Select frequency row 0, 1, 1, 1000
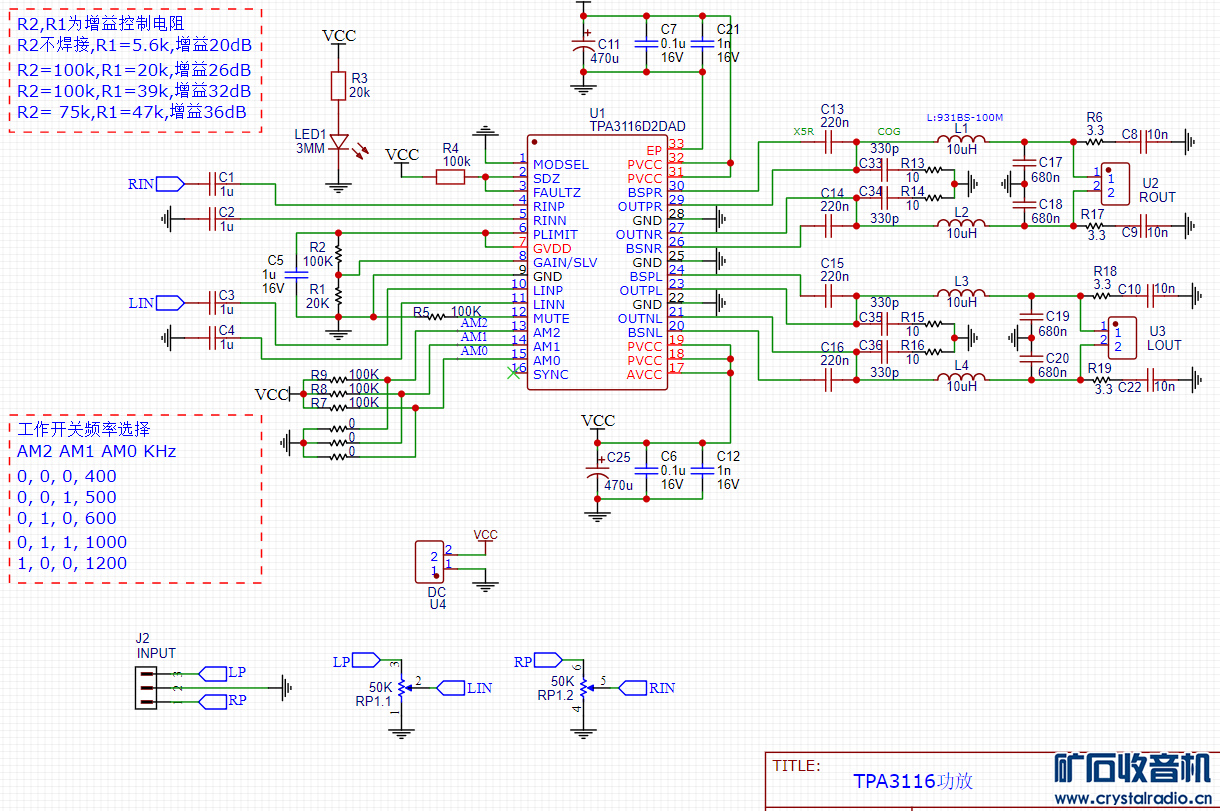The width and height of the screenshot is (1220, 811). (72, 542)
